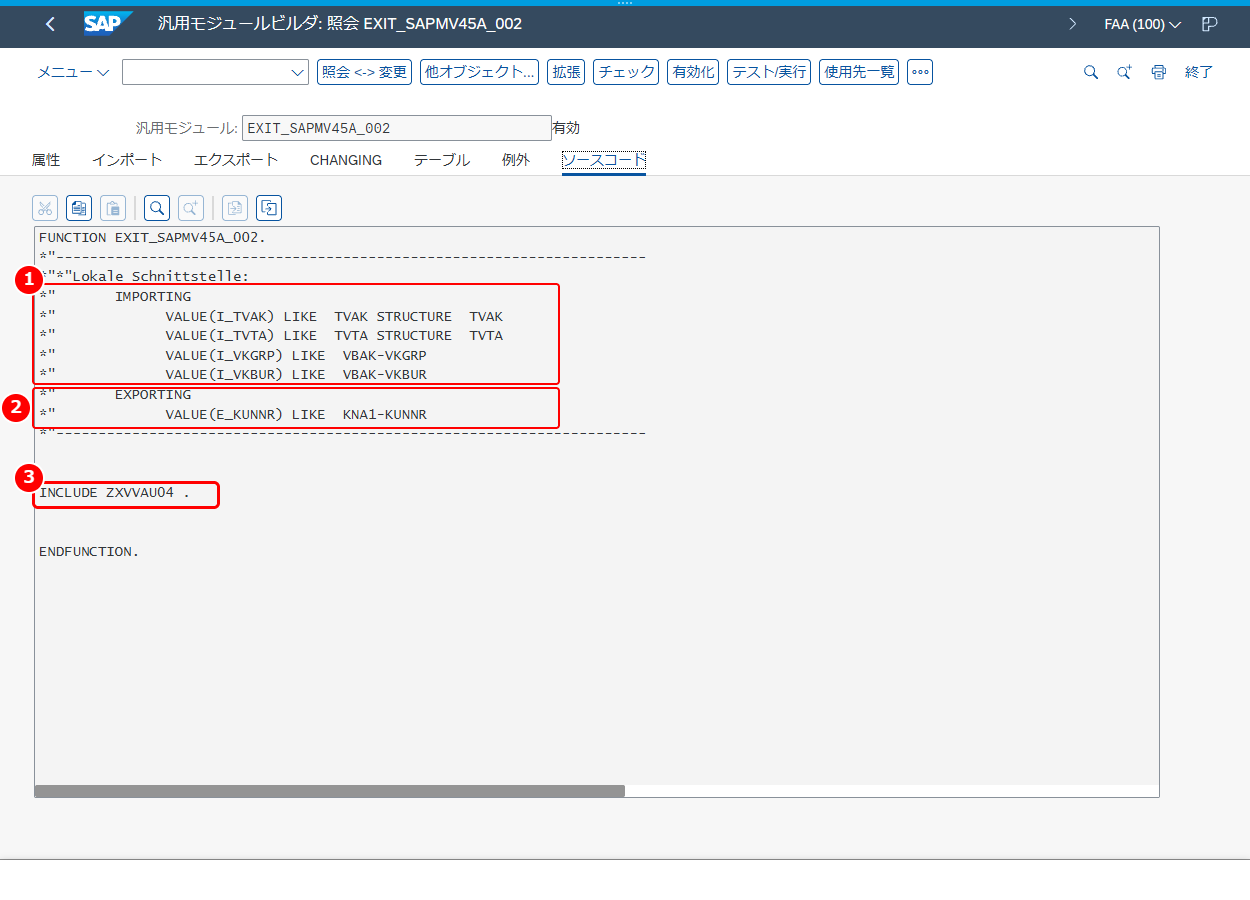This screenshot has height=900, width=1250.
Task: Select the ソースコード tab
Action: click(x=604, y=160)
